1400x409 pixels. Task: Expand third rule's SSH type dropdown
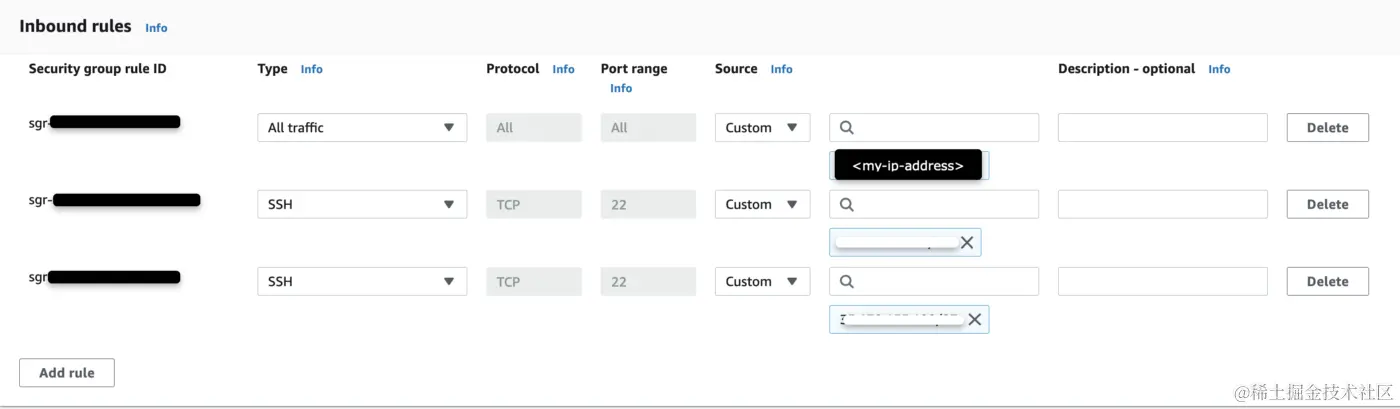click(362, 282)
